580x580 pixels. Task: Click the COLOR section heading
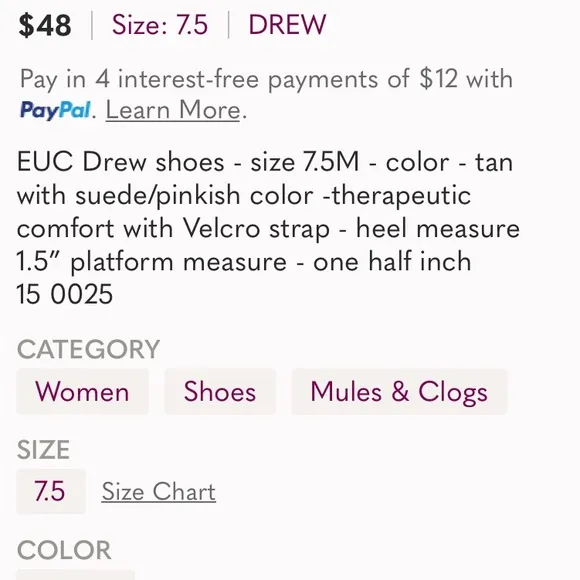point(64,550)
